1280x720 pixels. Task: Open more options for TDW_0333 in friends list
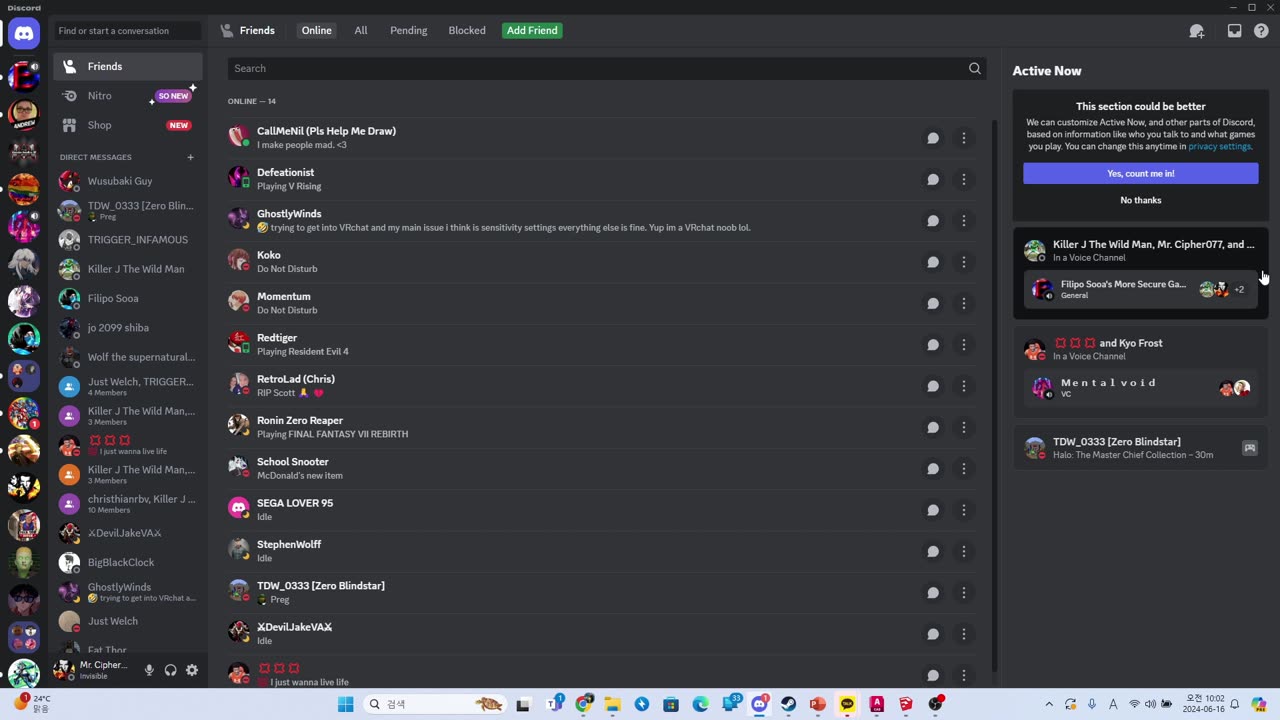963,593
